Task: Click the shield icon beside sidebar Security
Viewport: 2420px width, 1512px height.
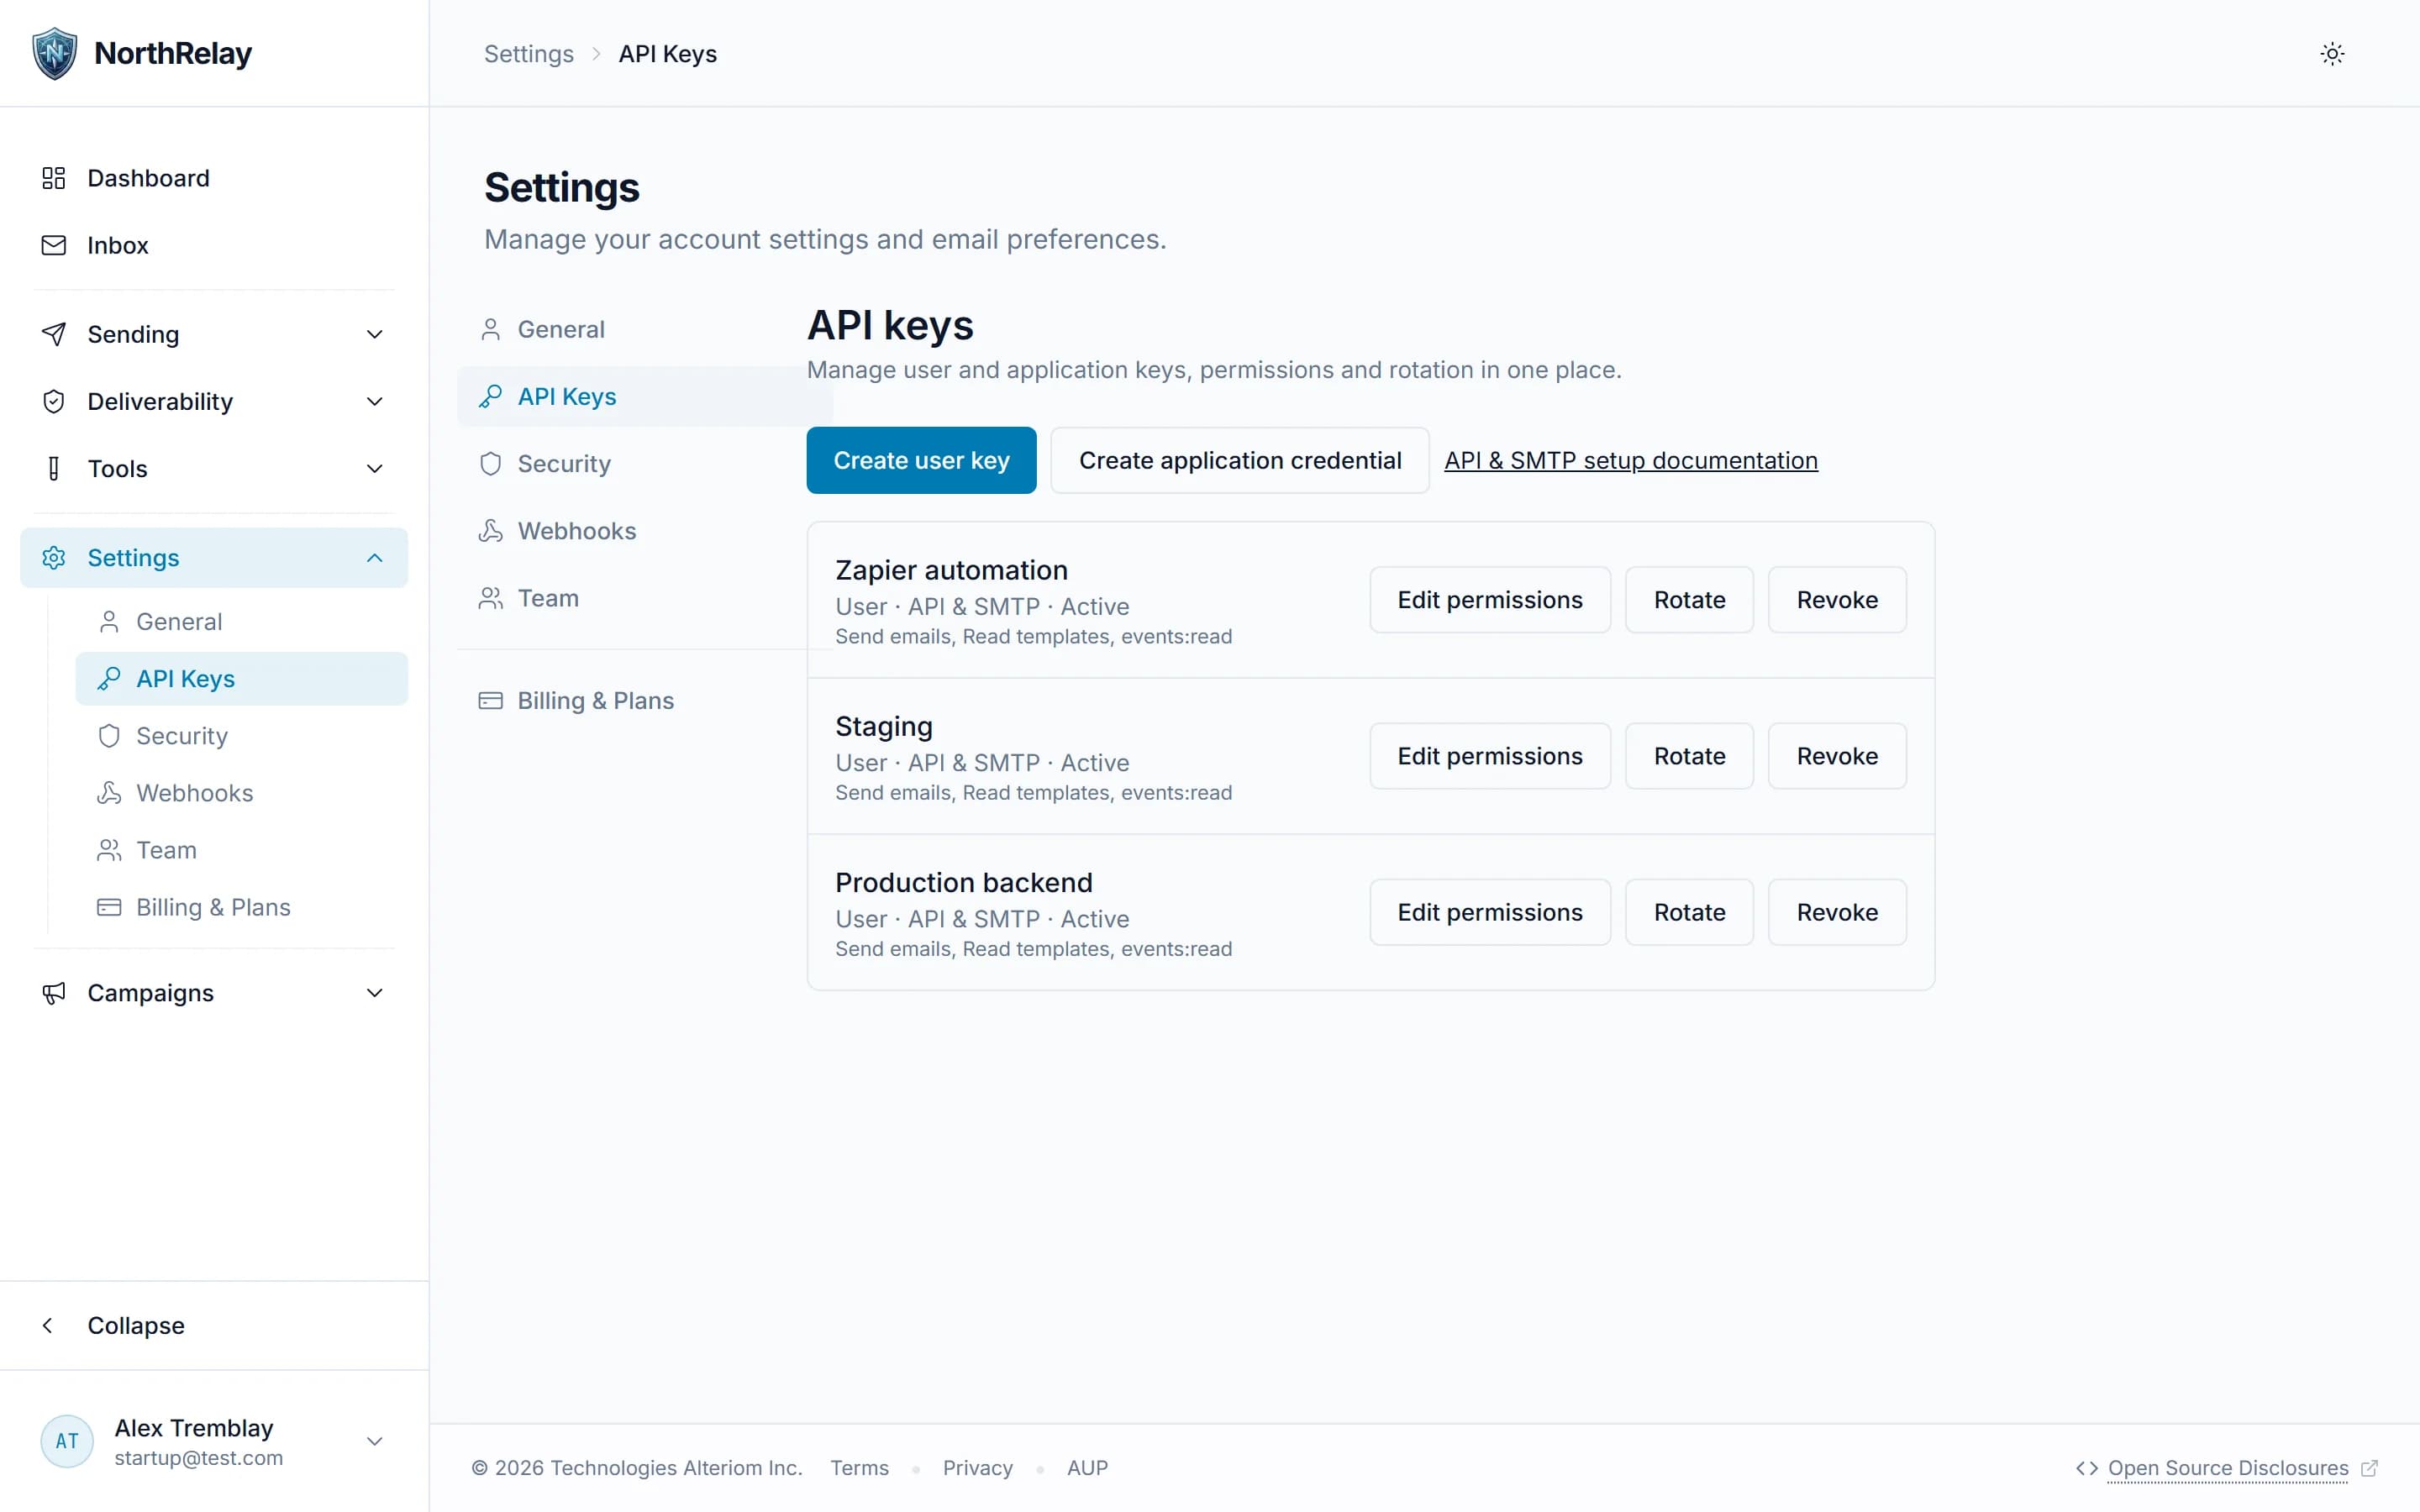Action: [x=109, y=736]
